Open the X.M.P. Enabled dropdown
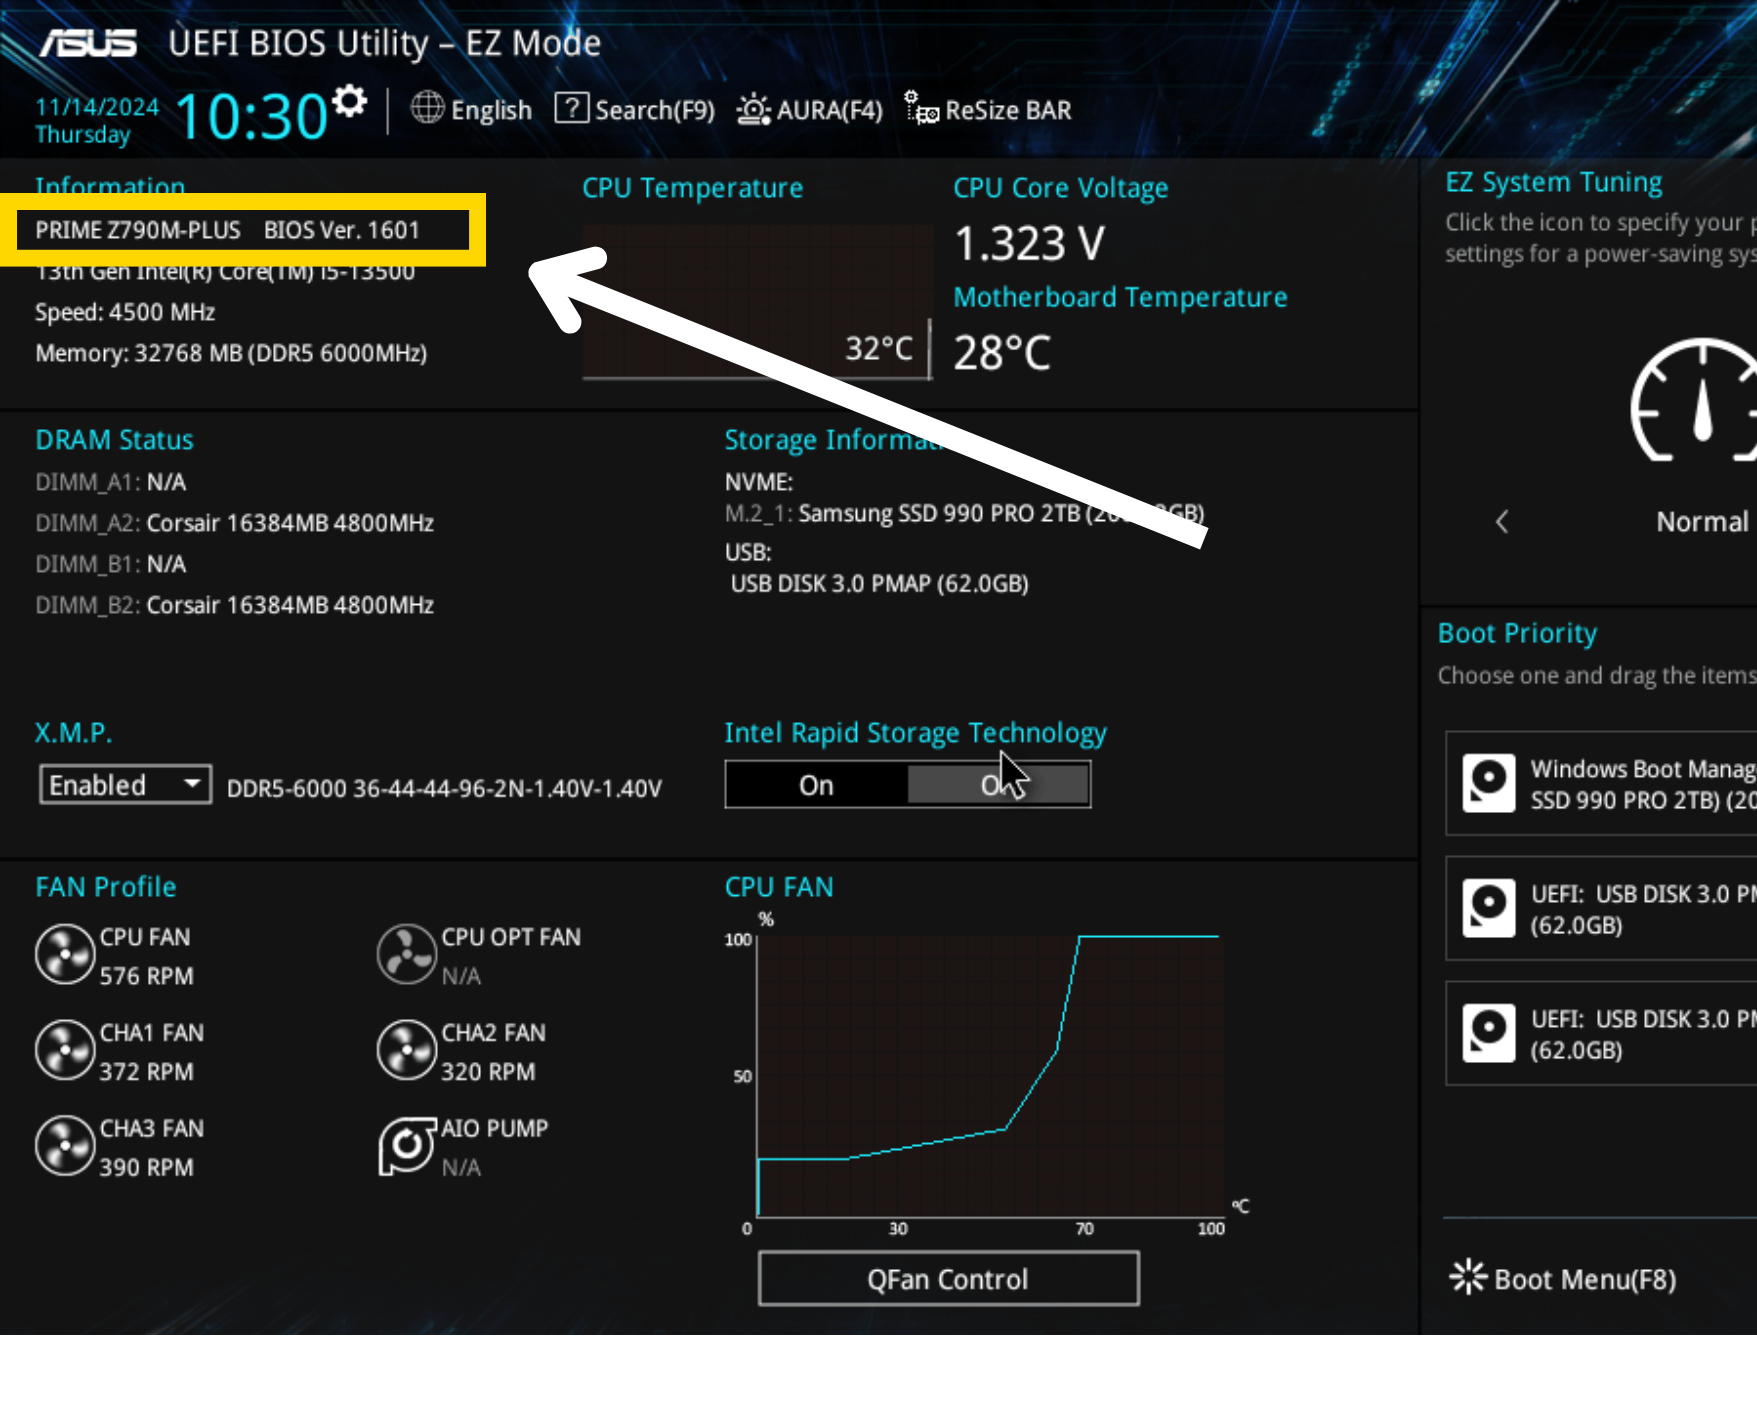The height and width of the screenshot is (1419, 1757). coord(125,785)
